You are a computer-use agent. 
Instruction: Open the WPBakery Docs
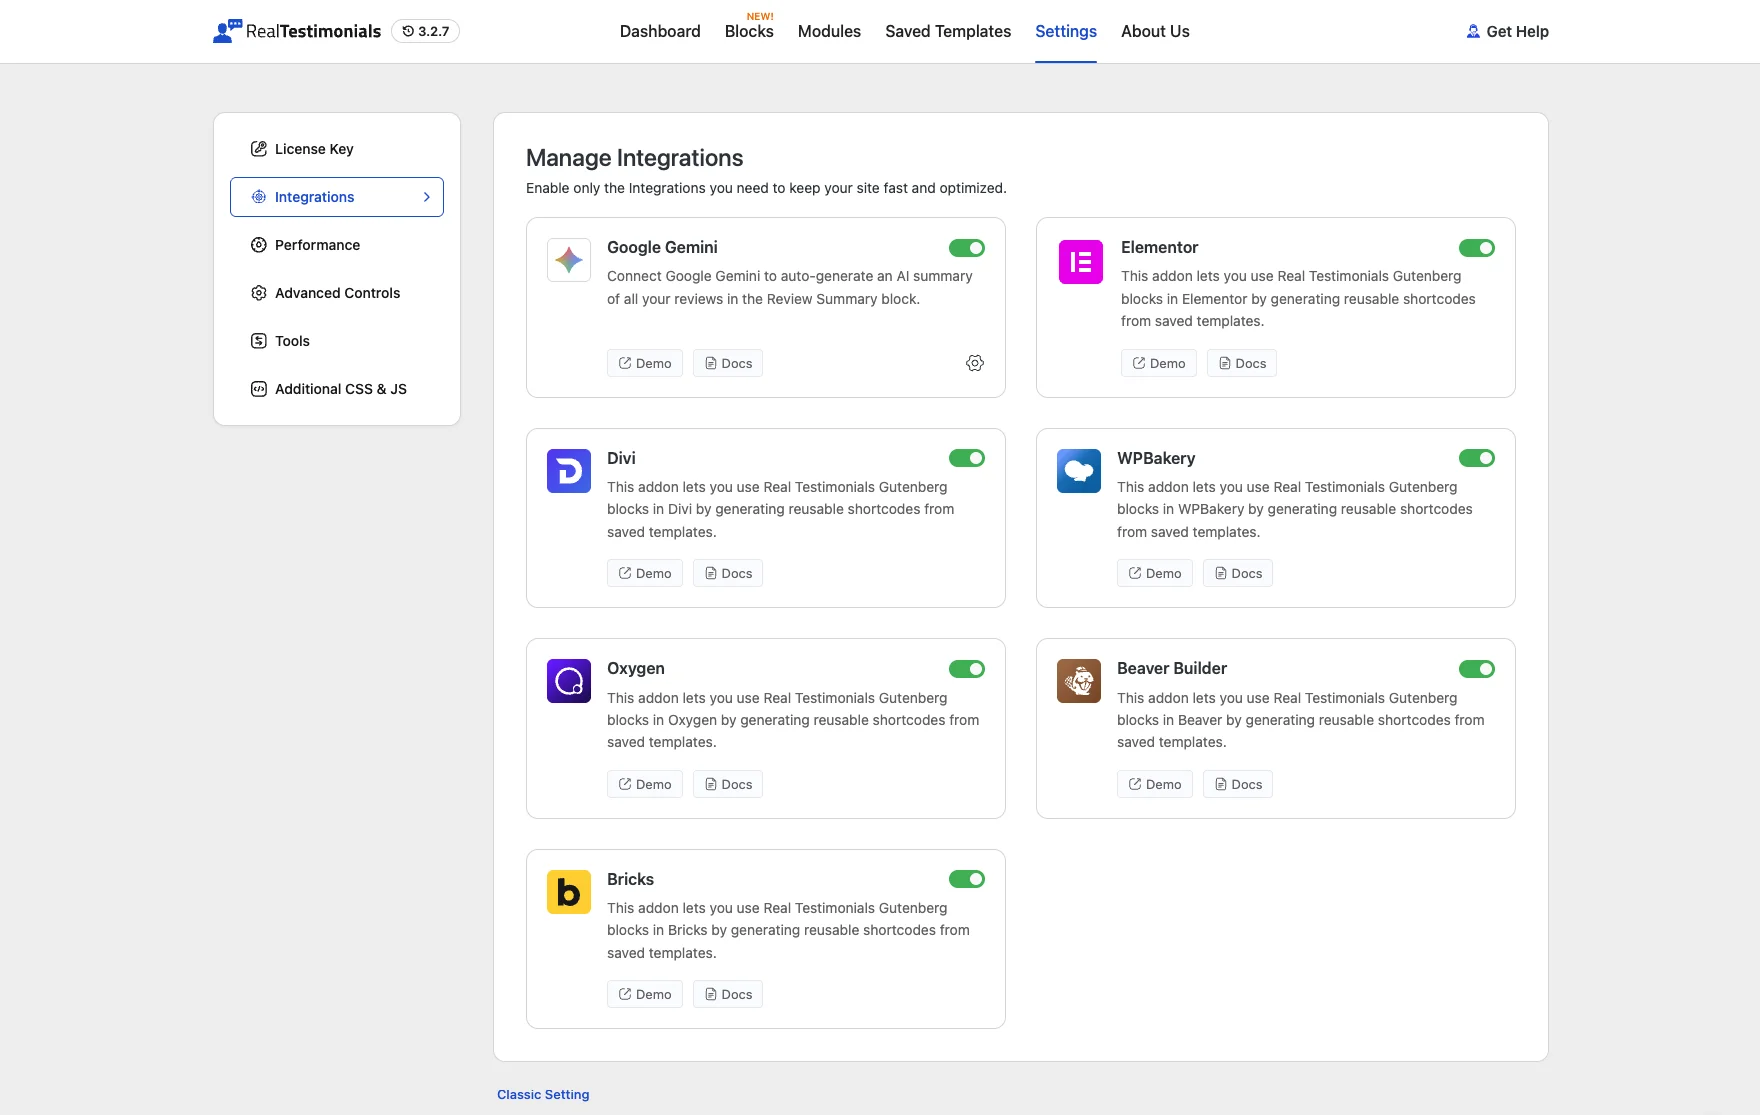tap(1238, 573)
